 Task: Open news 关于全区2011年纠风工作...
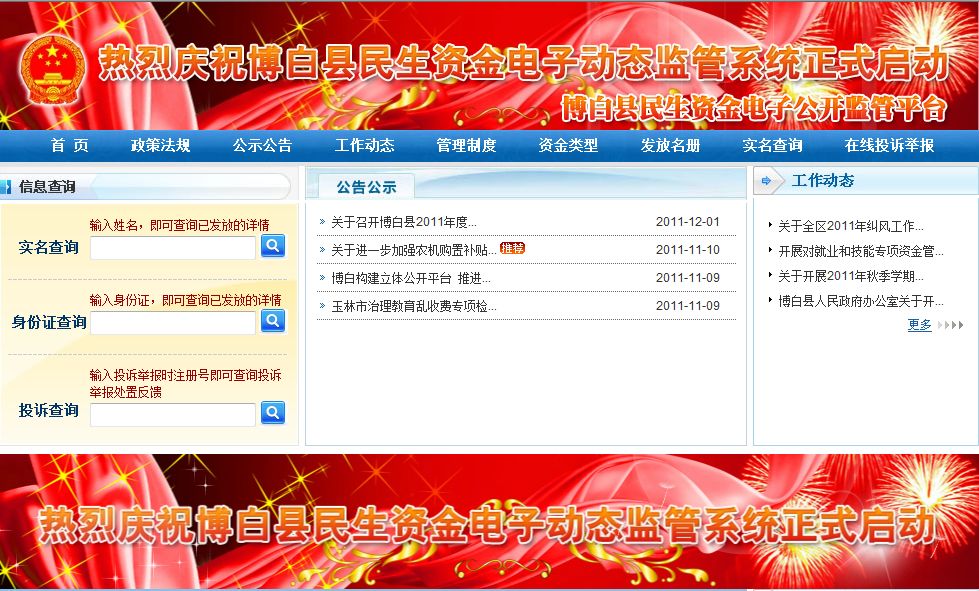pyautogui.click(x=851, y=226)
